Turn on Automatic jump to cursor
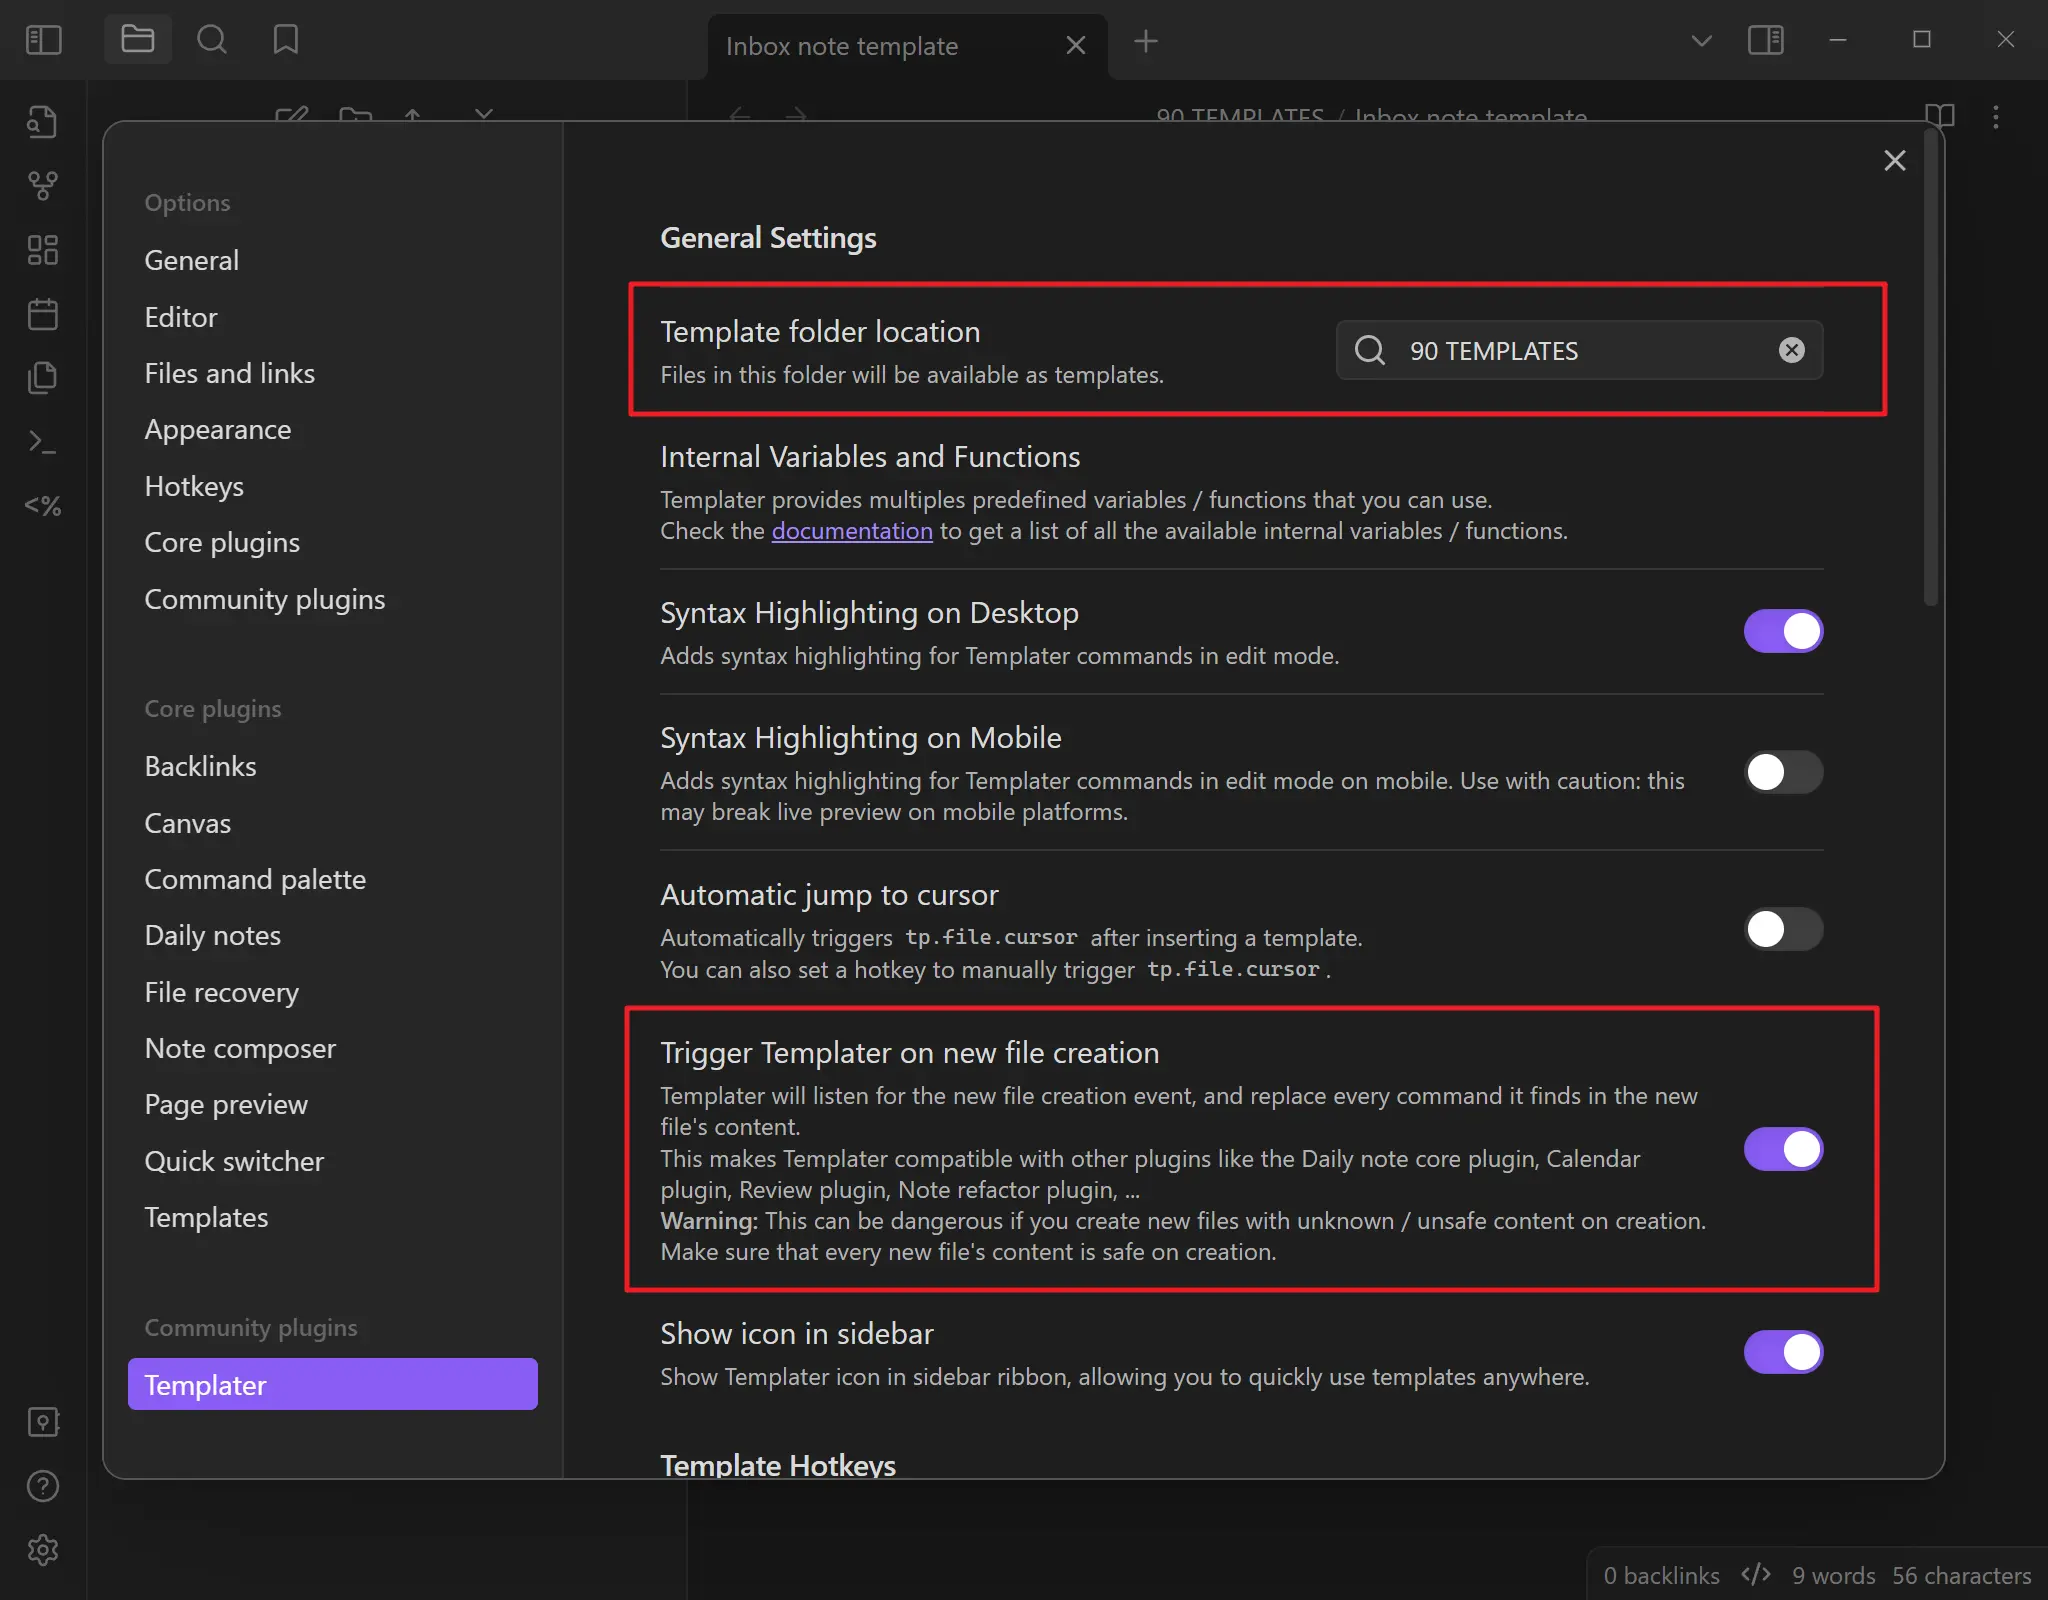Viewport: 2048px width, 1600px height. 1783,929
